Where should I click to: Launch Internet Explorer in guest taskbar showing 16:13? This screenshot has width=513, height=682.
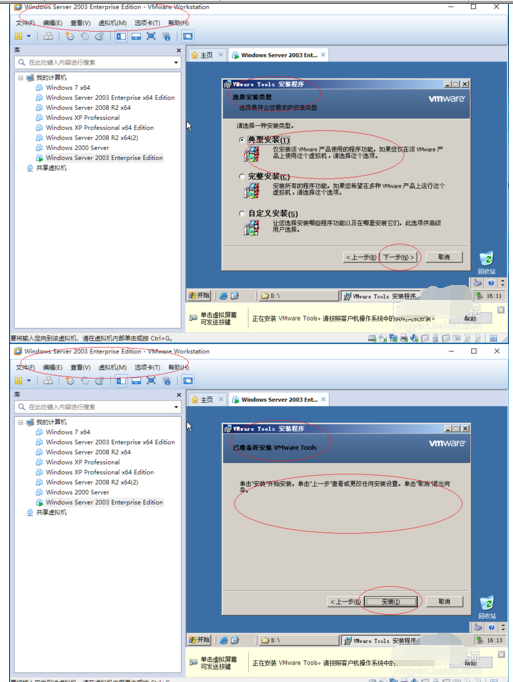(x=223, y=640)
